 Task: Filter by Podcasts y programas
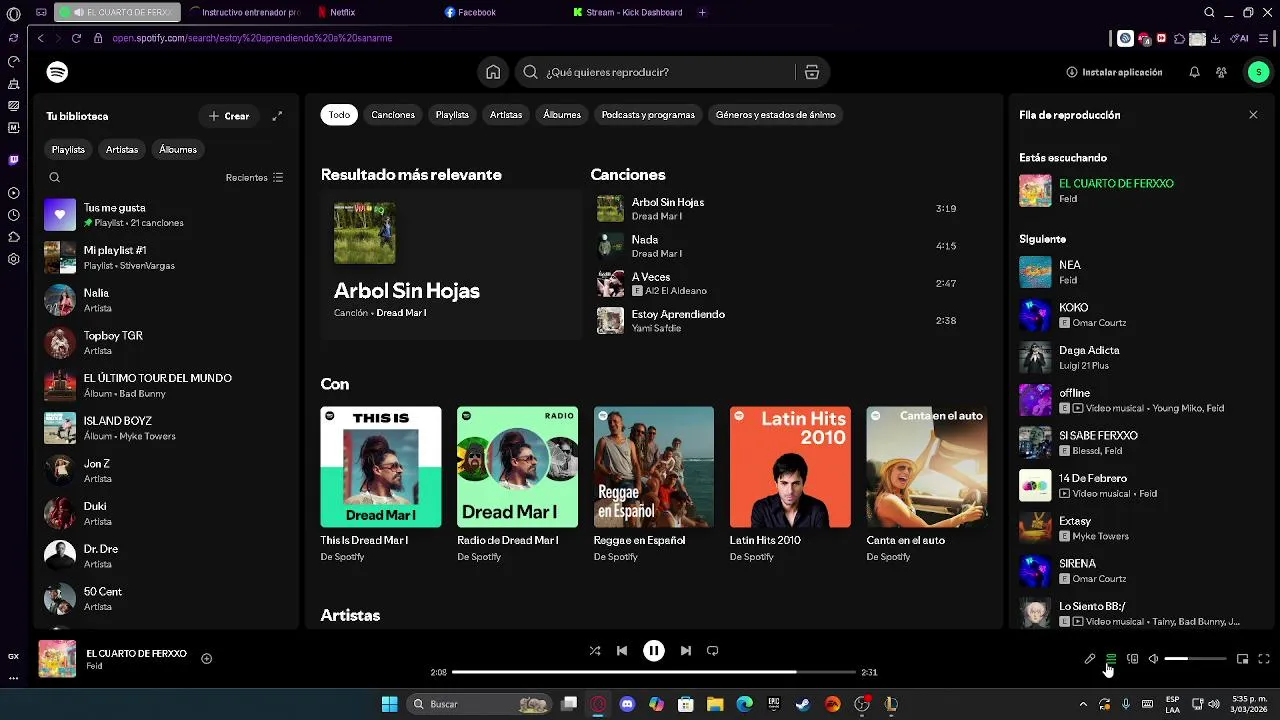648,115
